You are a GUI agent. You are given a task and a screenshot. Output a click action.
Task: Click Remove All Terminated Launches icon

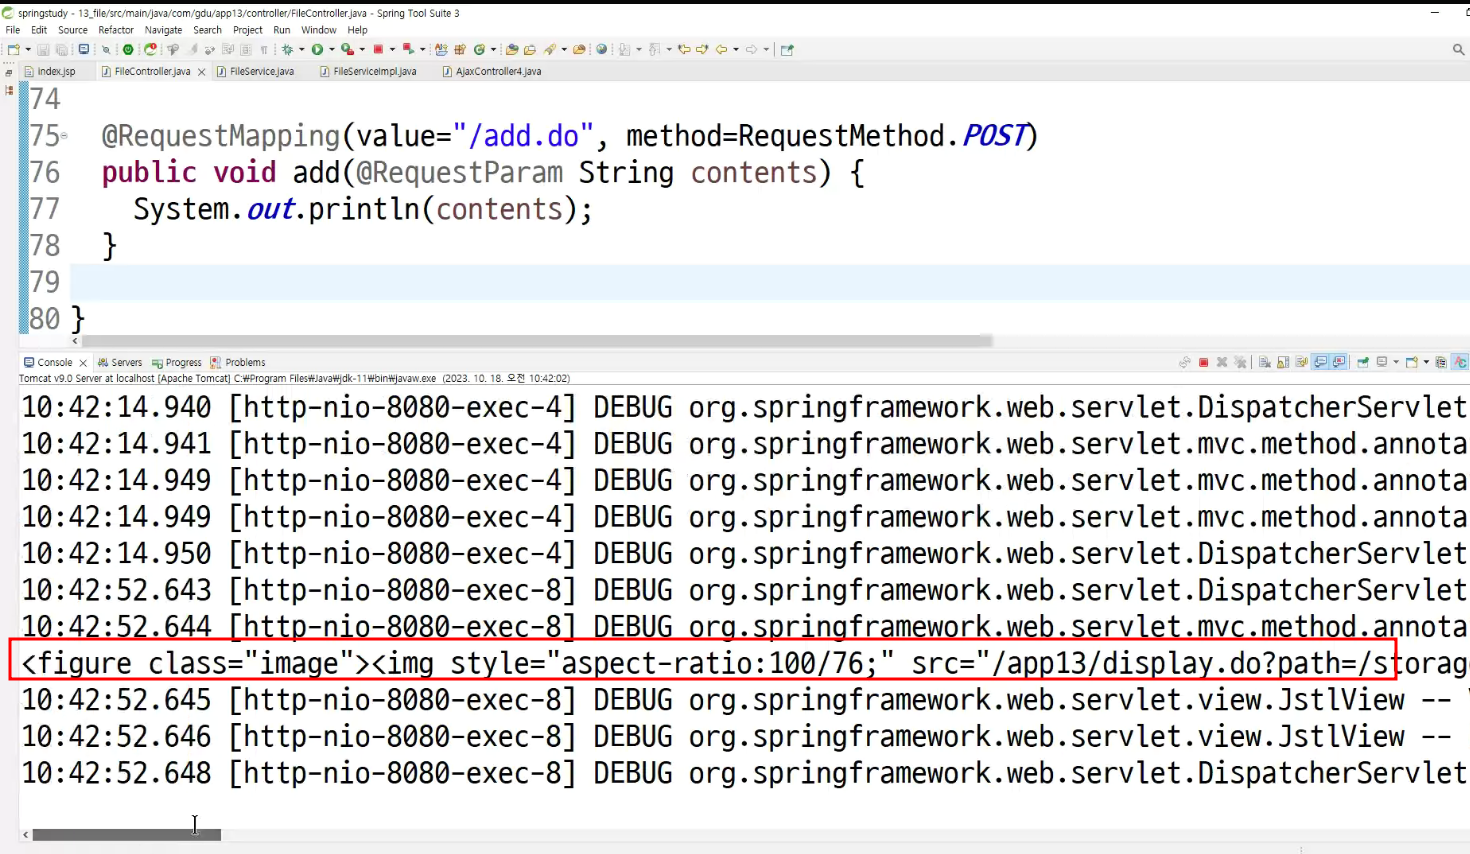1240,362
